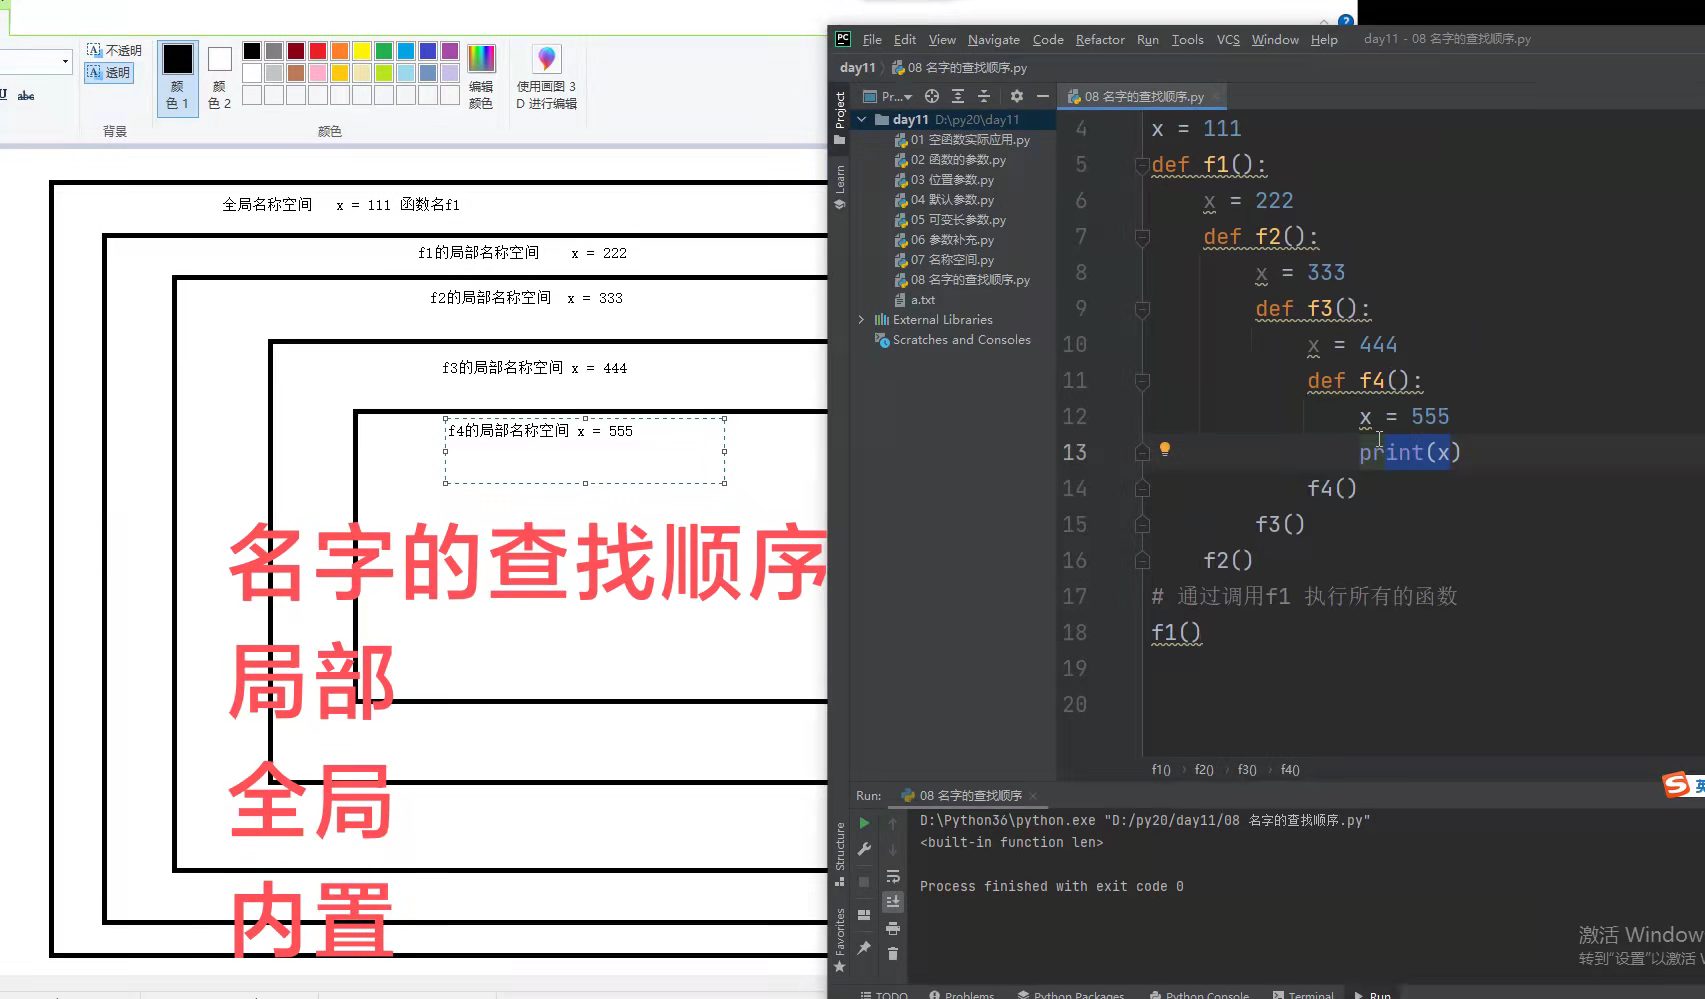
Task: Select the opaque (不透明) background option
Action: [x=114, y=50]
